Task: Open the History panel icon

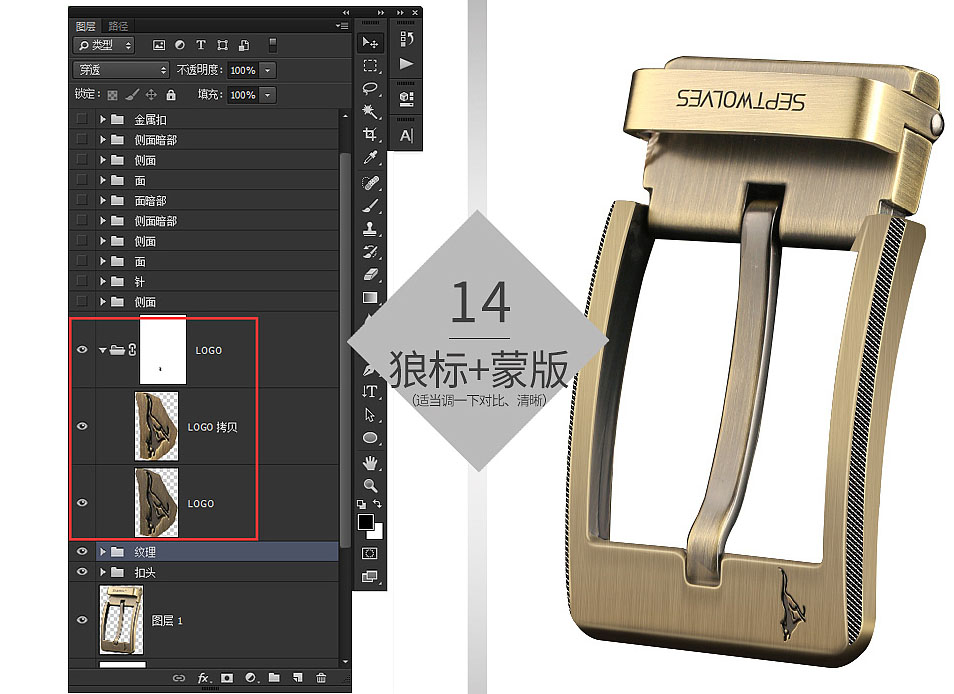Action: click(406, 39)
